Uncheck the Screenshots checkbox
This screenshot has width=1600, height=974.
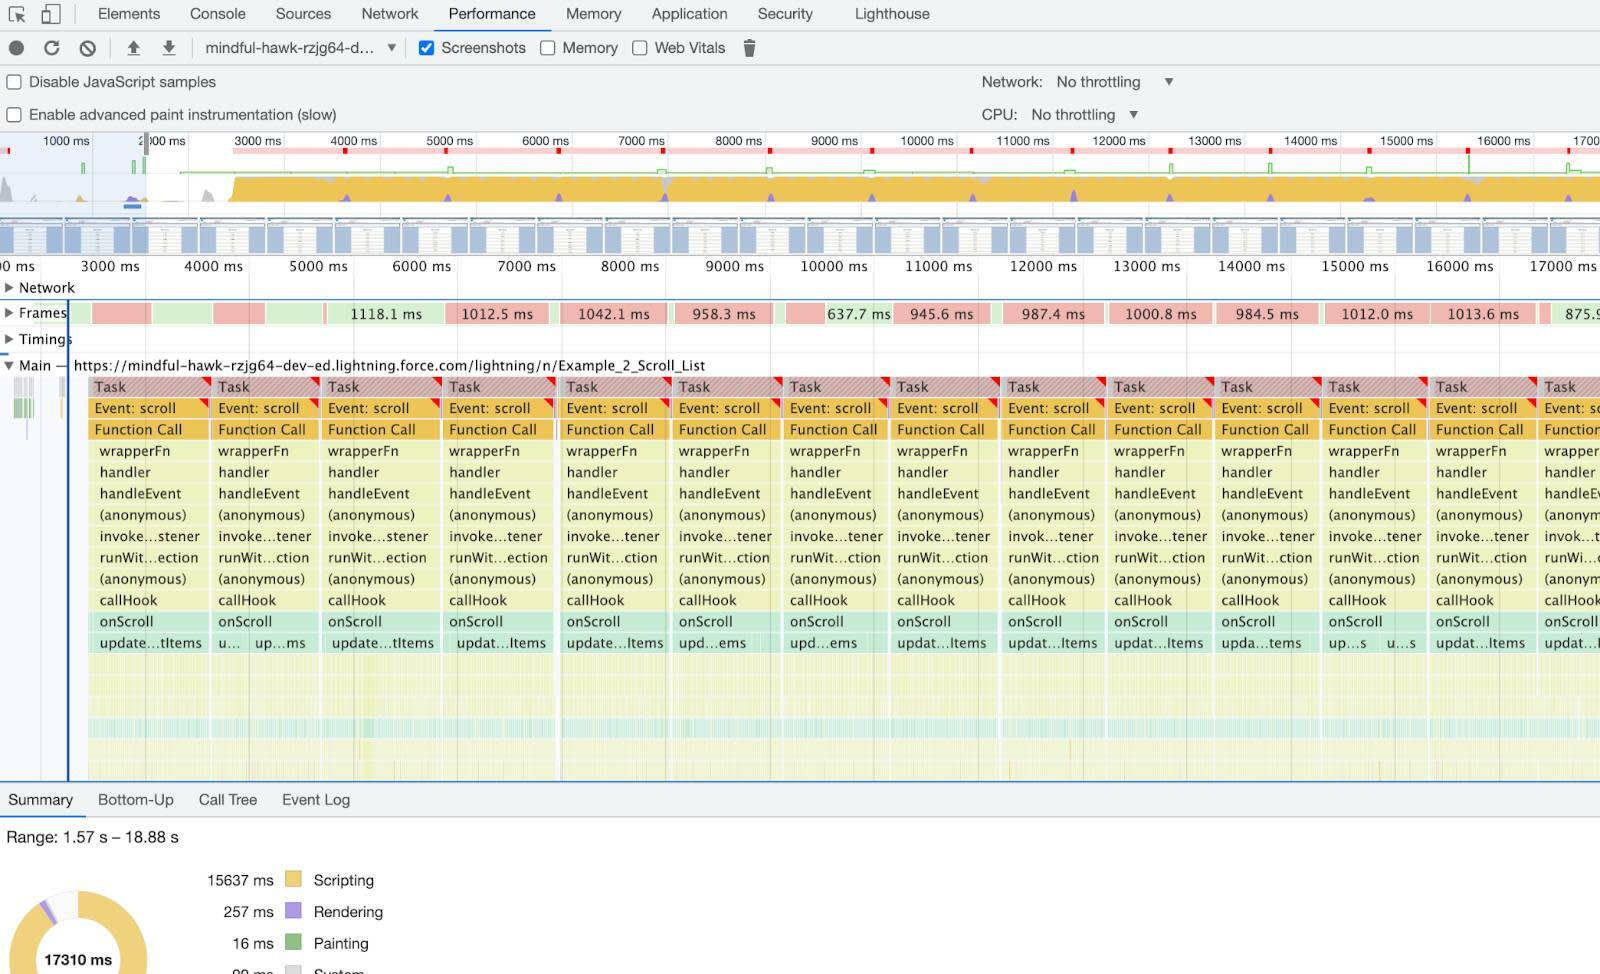[426, 48]
